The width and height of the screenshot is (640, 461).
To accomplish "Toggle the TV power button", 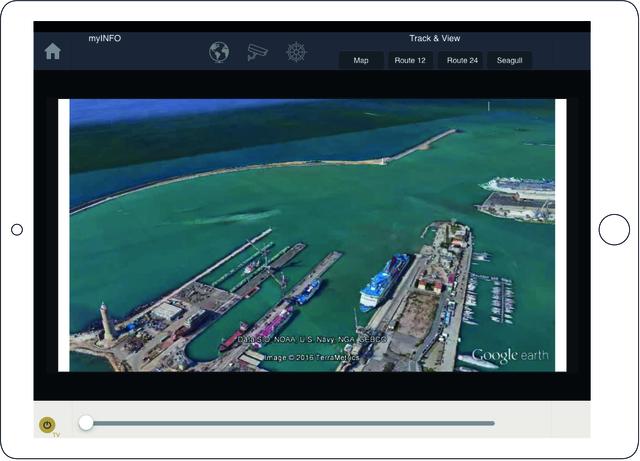I will pos(47,425).
